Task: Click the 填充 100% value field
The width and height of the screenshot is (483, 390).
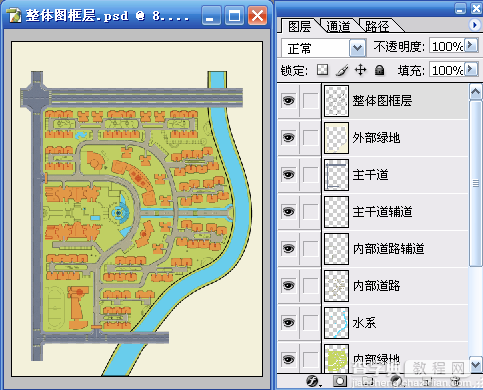Action: tap(447, 70)
